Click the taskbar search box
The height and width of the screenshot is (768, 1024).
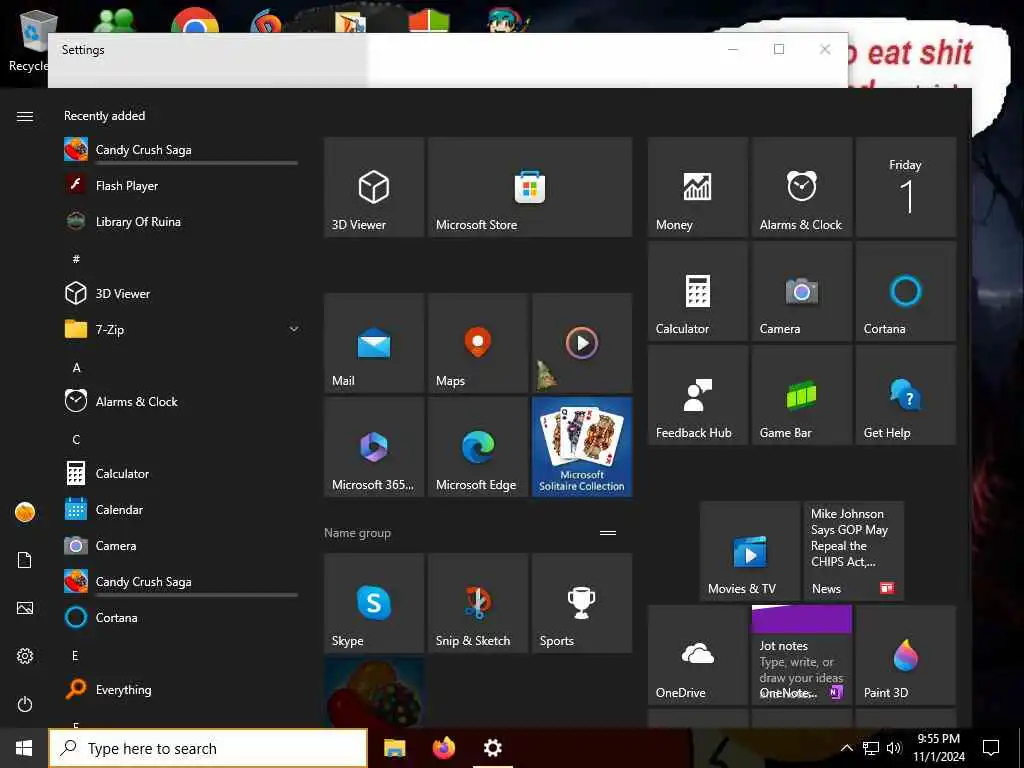tap(208, 748)
